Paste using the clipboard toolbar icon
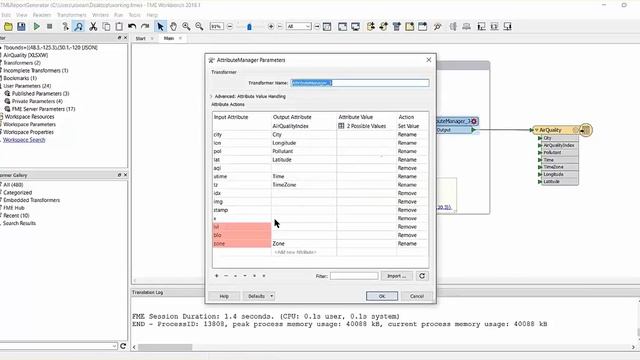640x360 pixels. pos(119,27)
